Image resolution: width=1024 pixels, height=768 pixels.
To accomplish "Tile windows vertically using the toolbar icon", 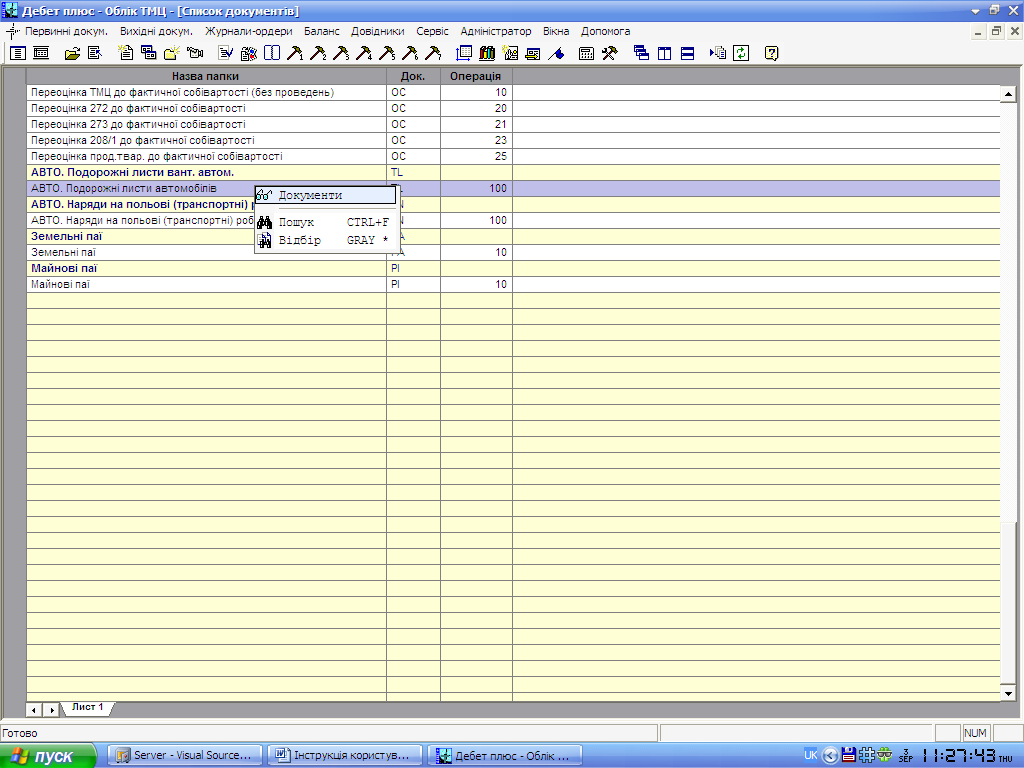I will 664,54.
